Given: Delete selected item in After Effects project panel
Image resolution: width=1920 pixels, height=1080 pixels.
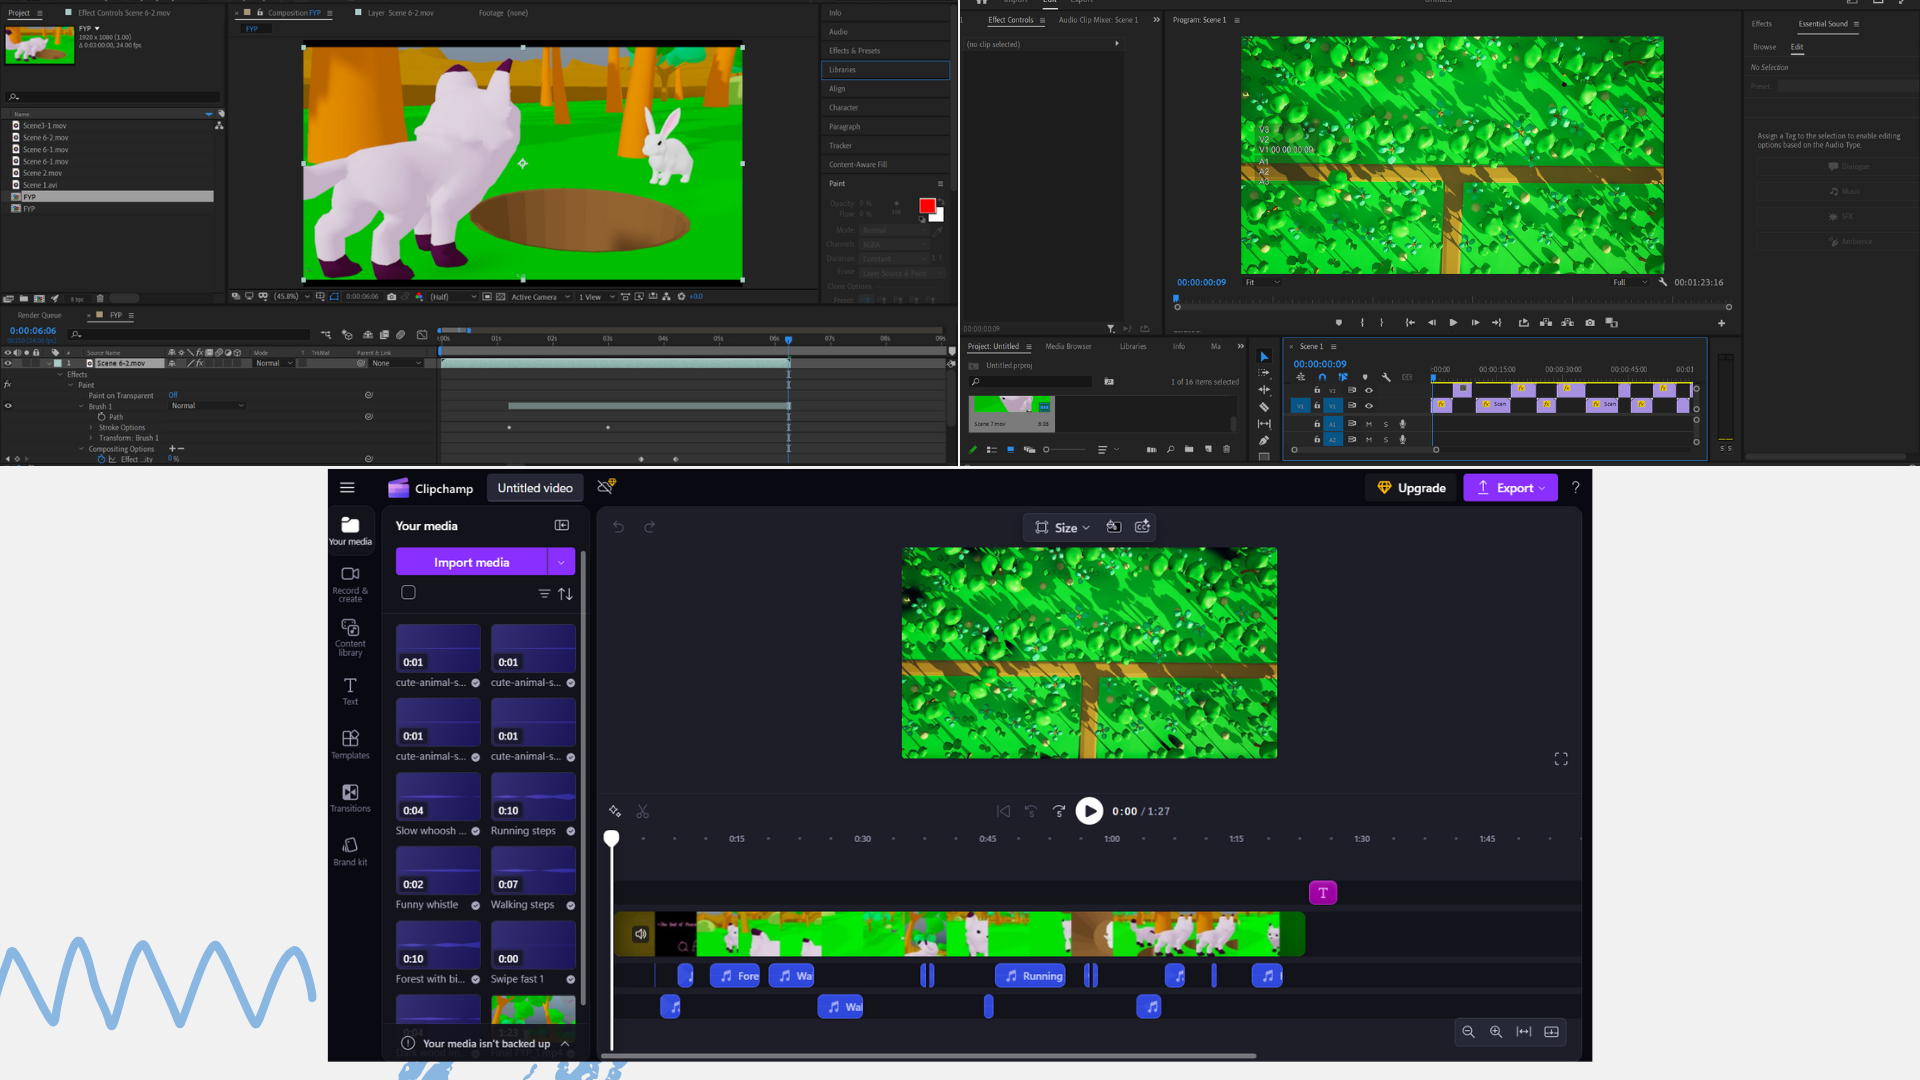Looking at the screenshot, I should tap(100, 298).
